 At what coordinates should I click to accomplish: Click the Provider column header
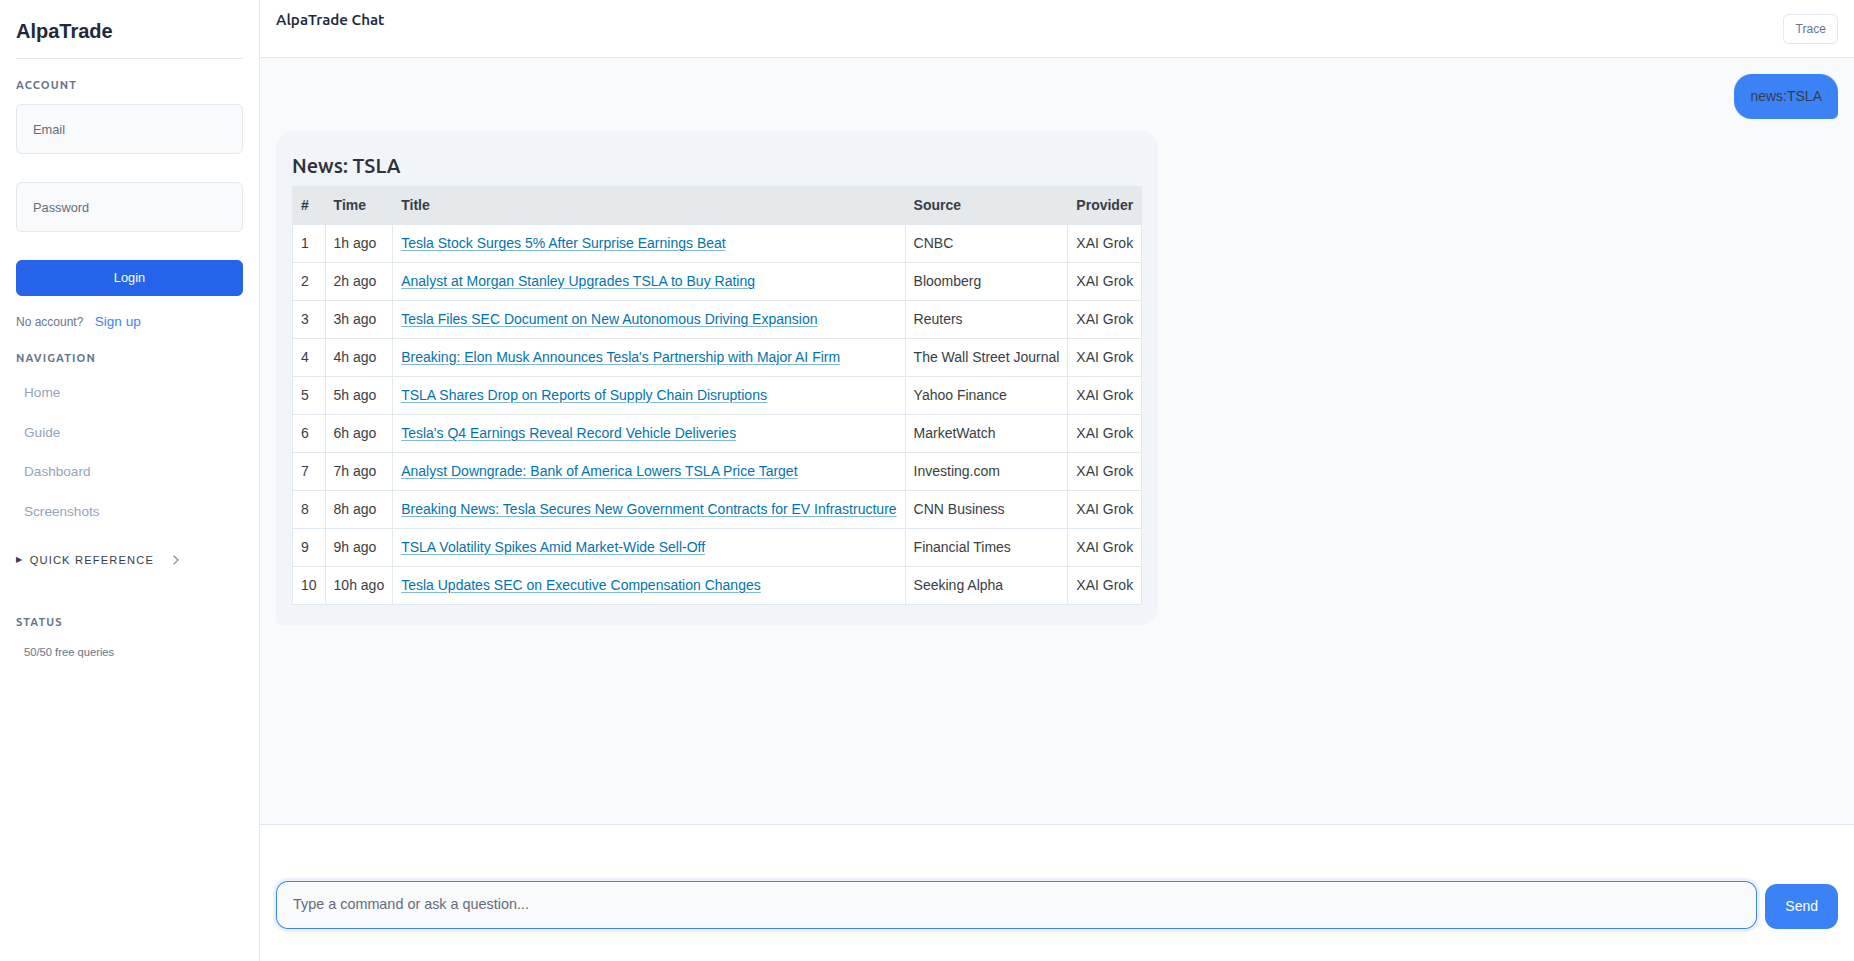pyautogui.click(x=1104, y=205)
